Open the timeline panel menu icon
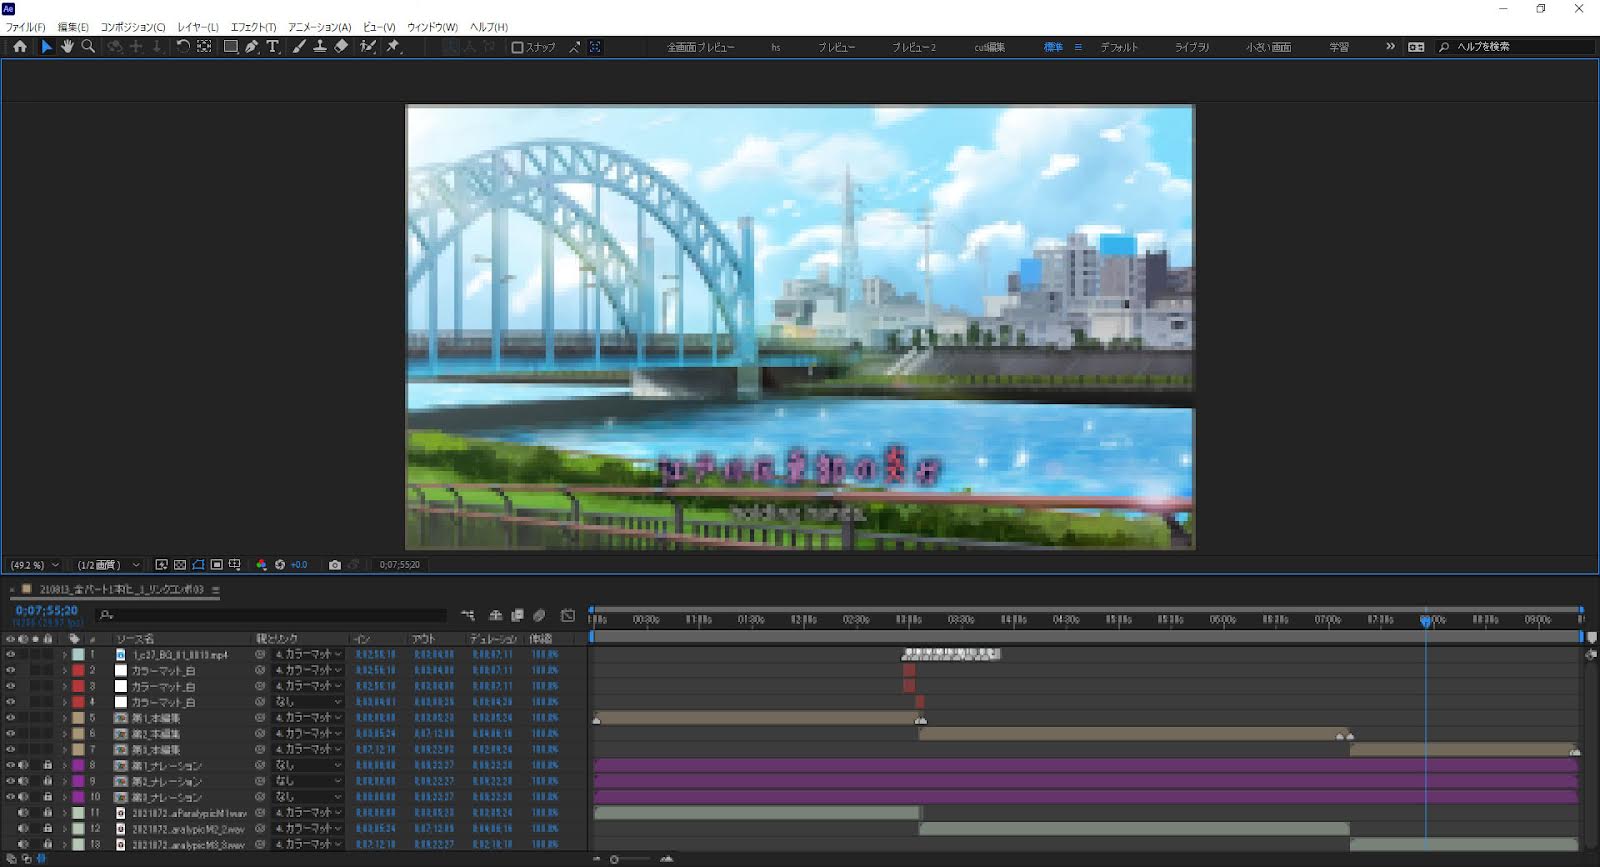 click(216, 590)
